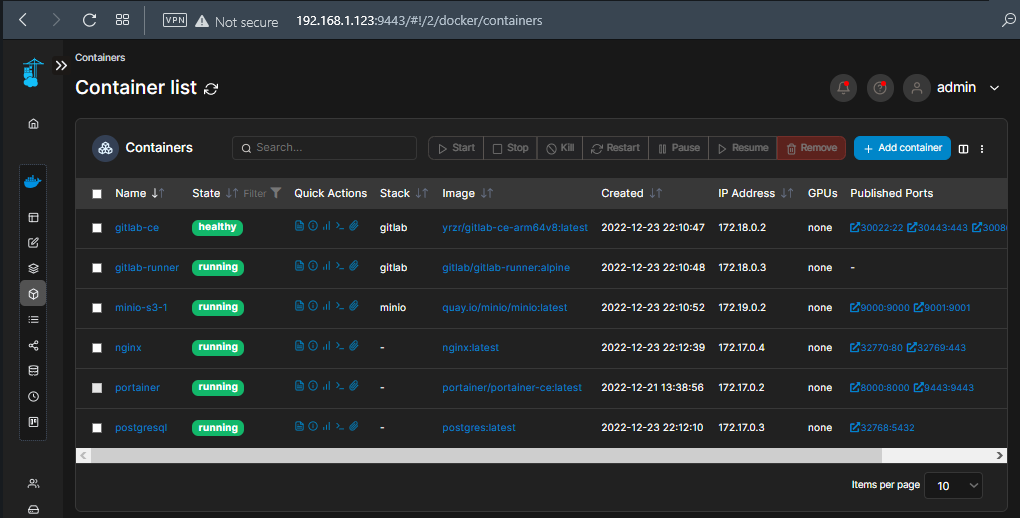Open the nginx:latest image link
Viewport: 1020px width, 518px height.
tap(470, 348)
